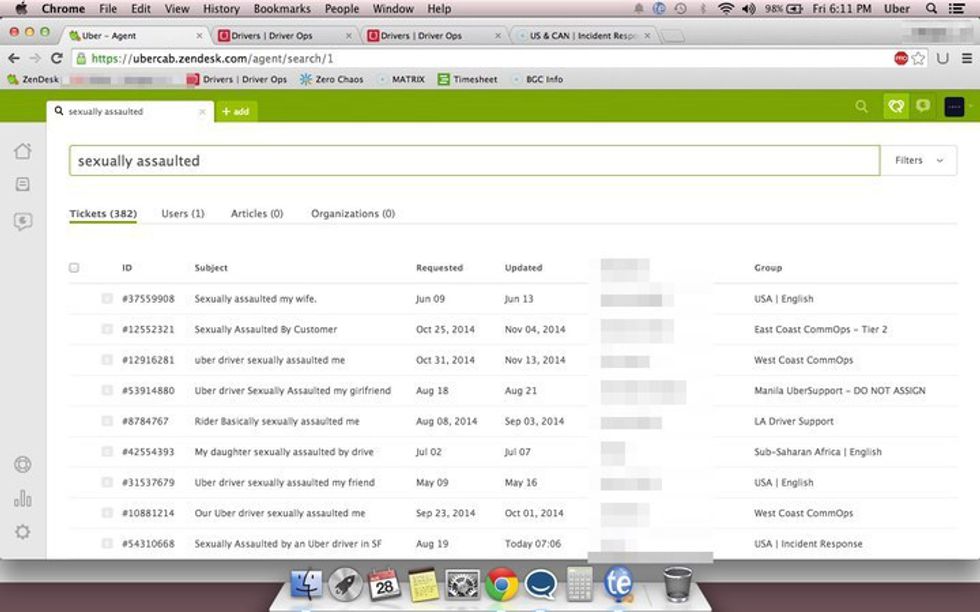This screenshot has width=980, height=612.
Task: Bookmark this page with the star icon
Action: pyautogui.click(x=918, y=58)
